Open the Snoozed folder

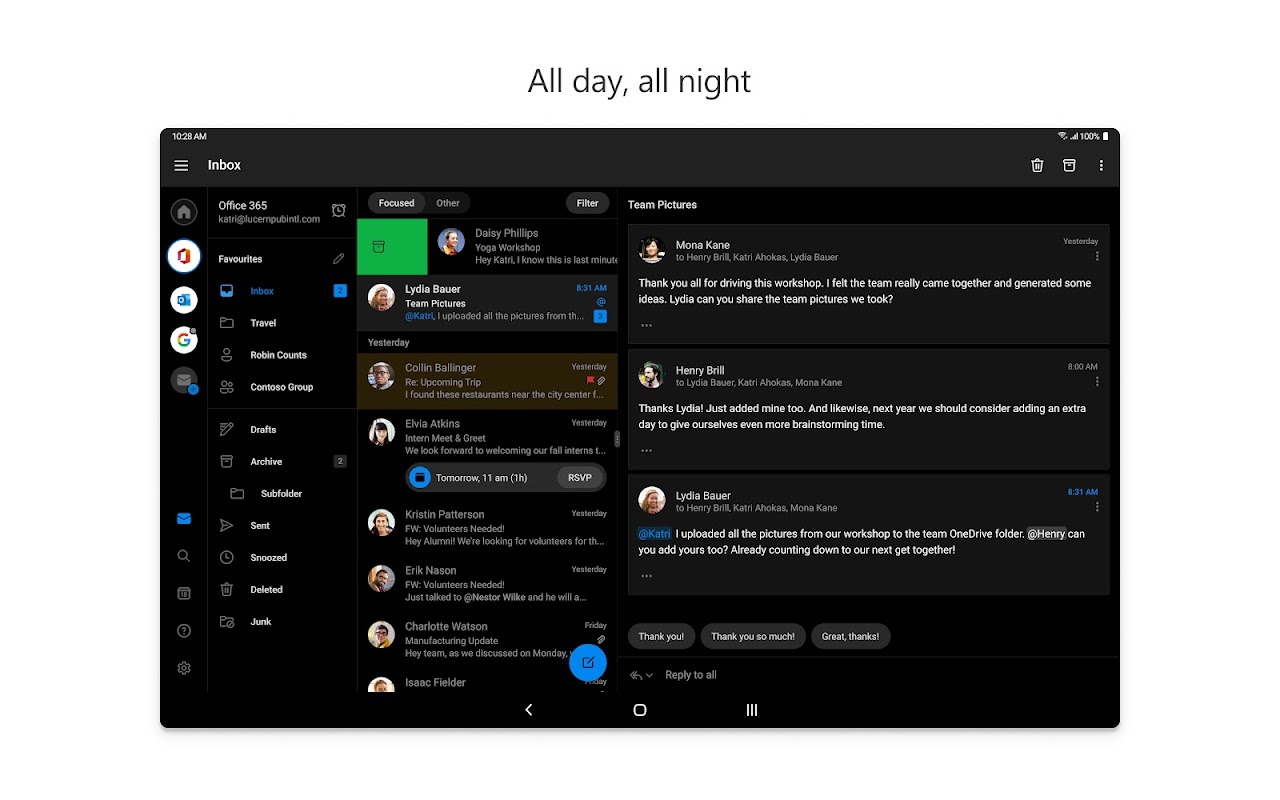click(x=268, y=558)
